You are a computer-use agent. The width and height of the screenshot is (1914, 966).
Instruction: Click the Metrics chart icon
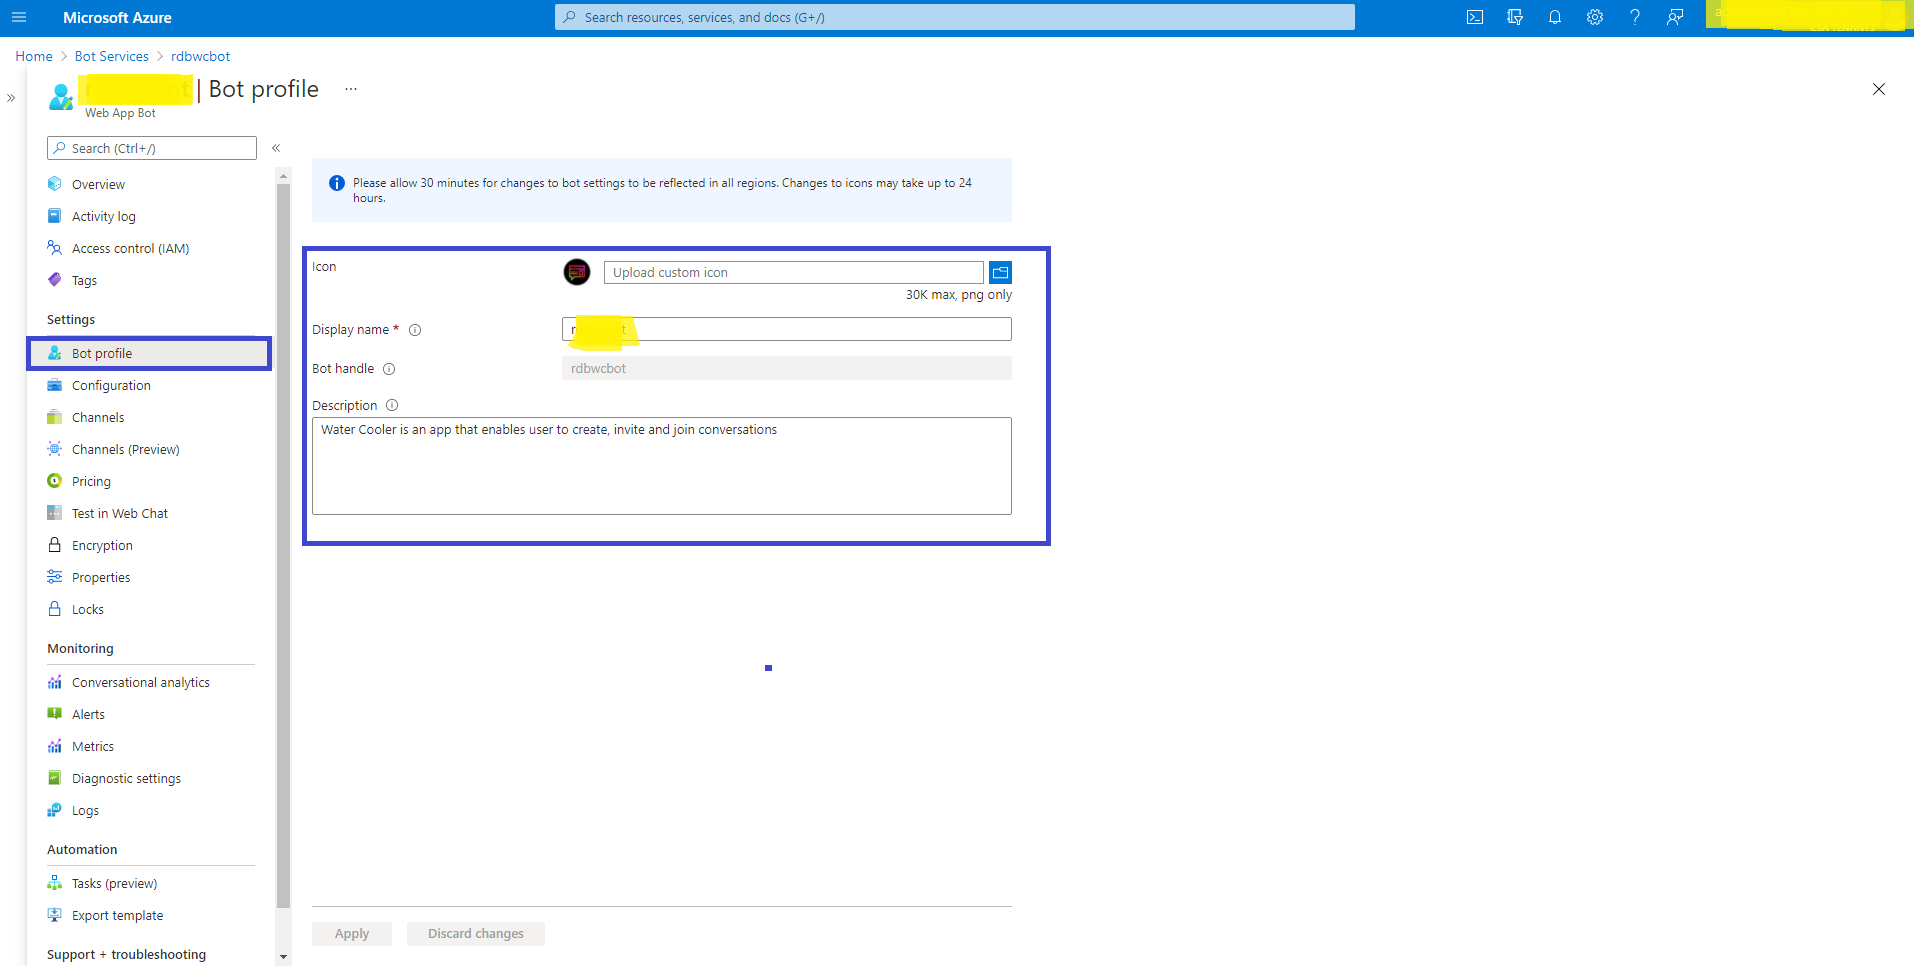55,746
